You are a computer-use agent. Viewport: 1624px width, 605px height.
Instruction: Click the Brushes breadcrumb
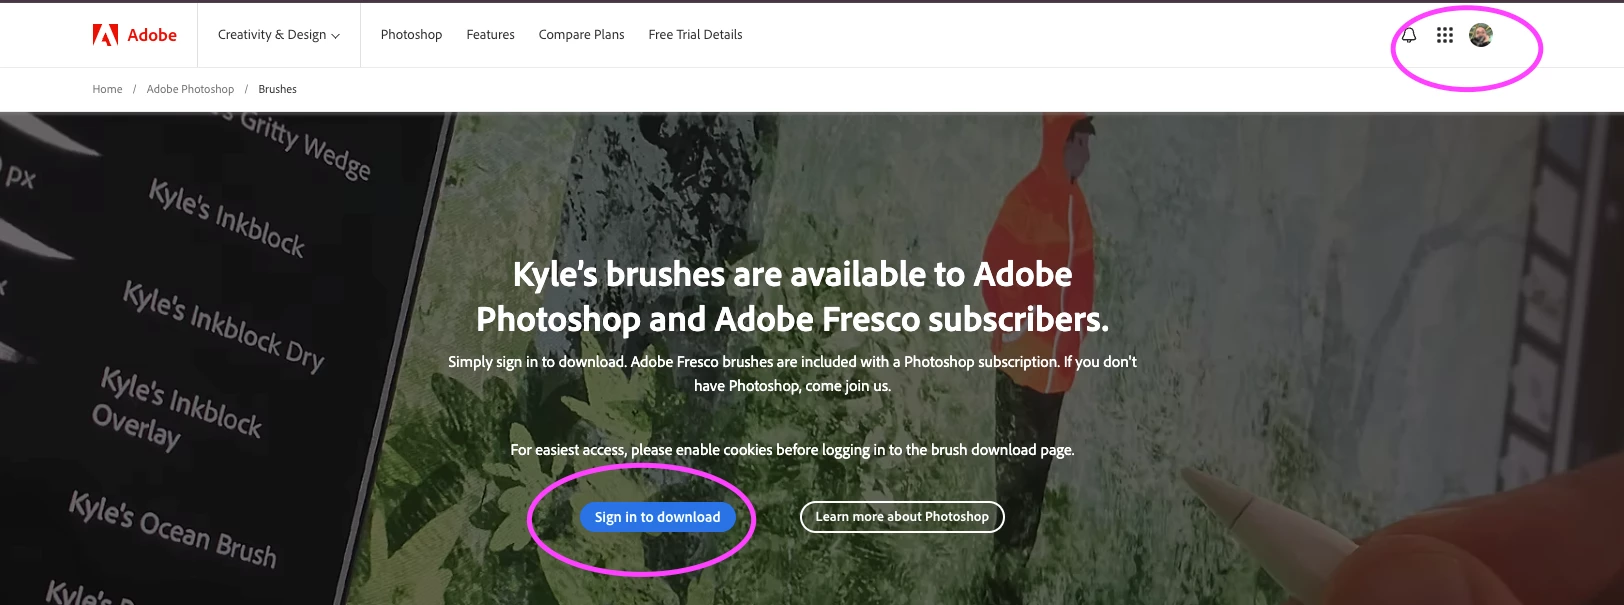277,89
